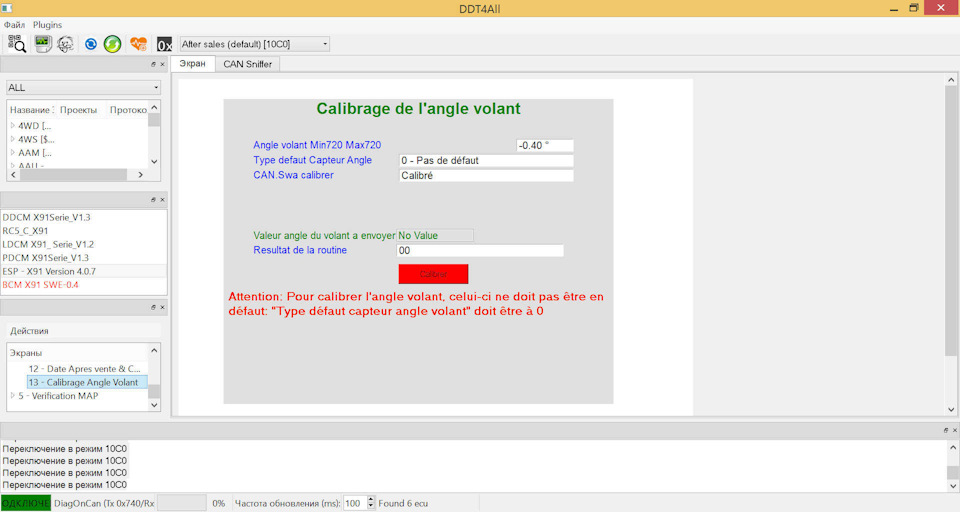Viewport: 960px width, 512px height.
Task: Click the refresh rate field showing 100
Action: (354, 503)
